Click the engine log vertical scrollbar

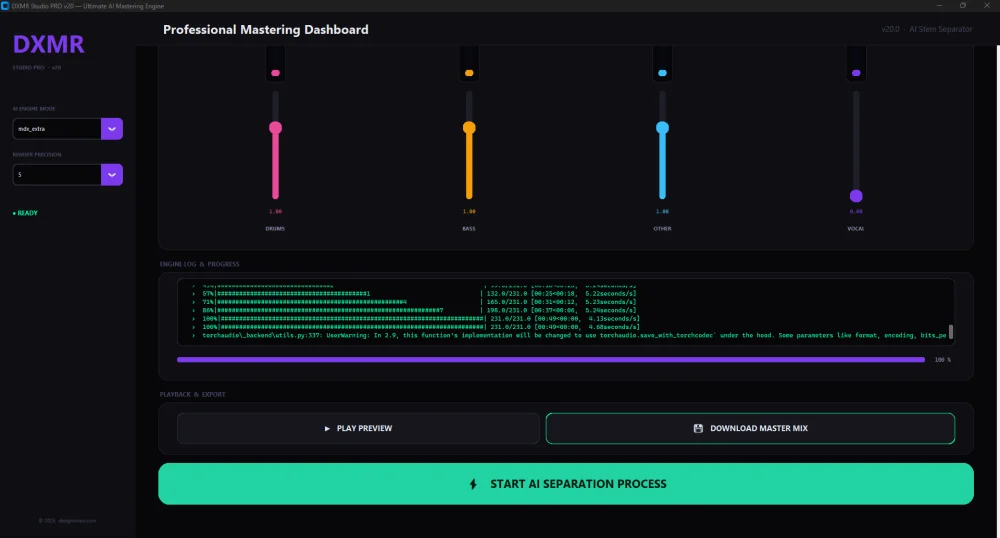pyautogui.click(x=951, y=331)
